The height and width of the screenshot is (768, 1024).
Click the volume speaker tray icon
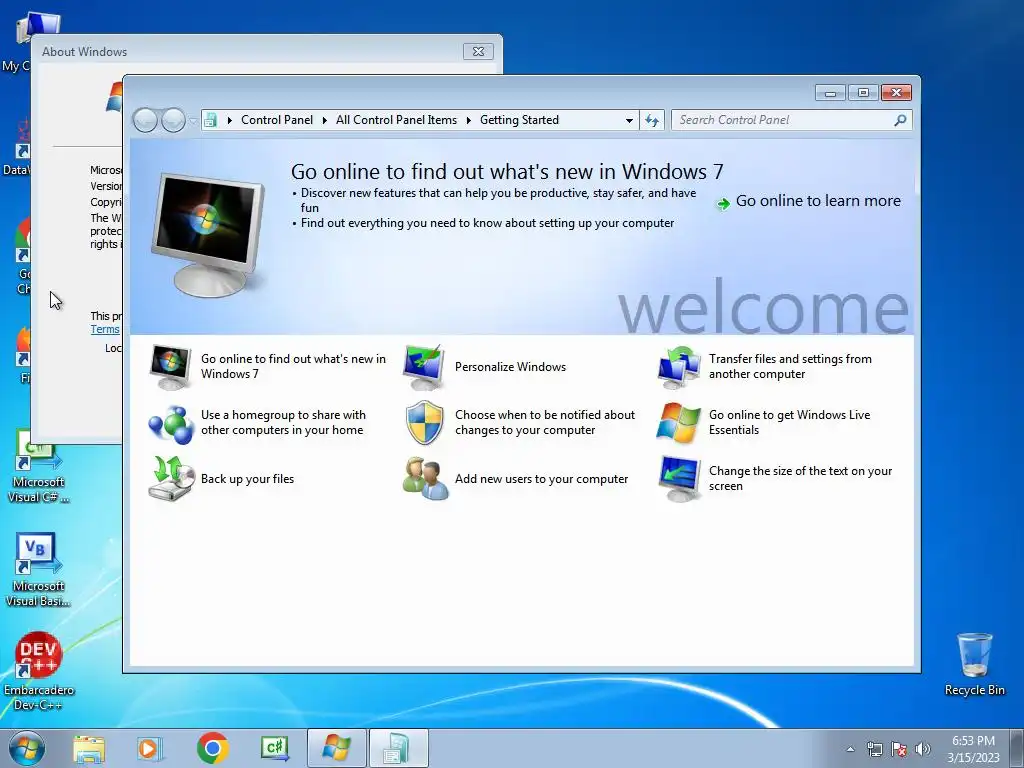pos(923,749)
